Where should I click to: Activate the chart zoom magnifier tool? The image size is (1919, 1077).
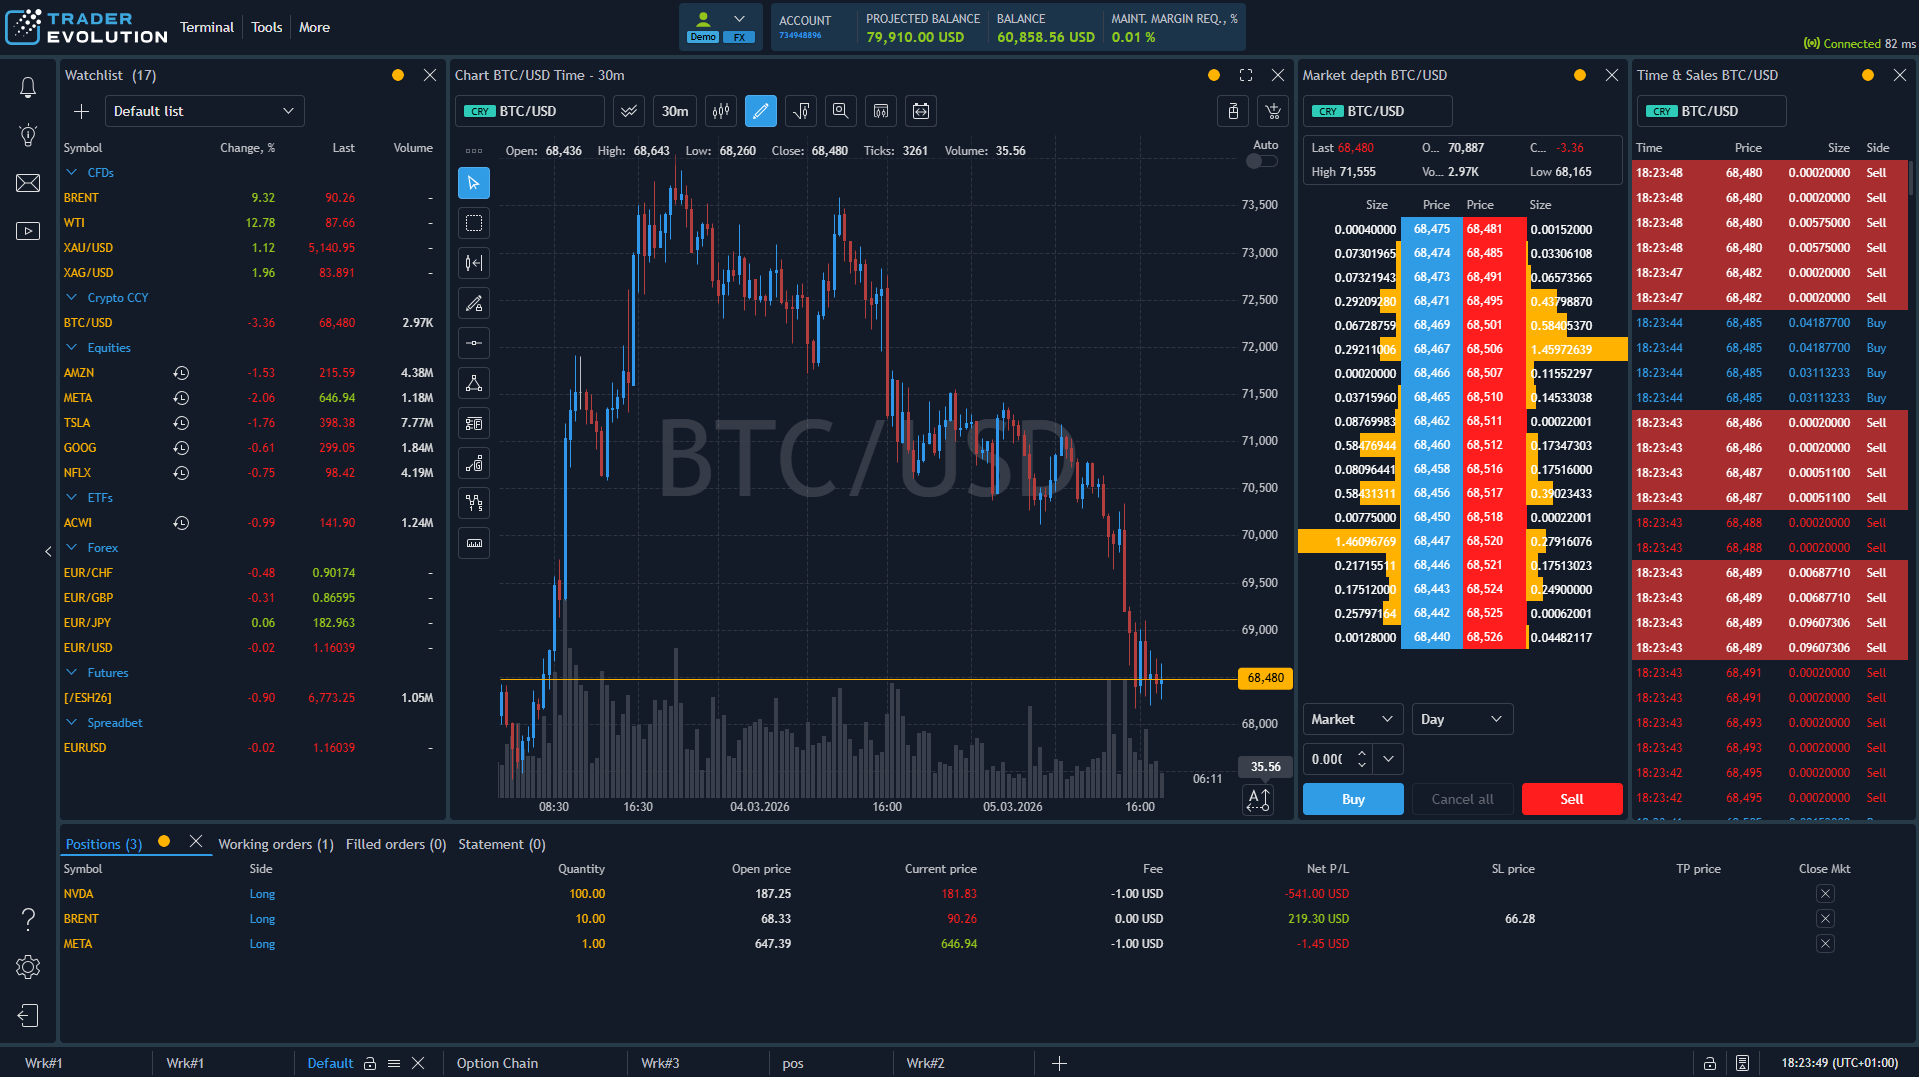840,111
